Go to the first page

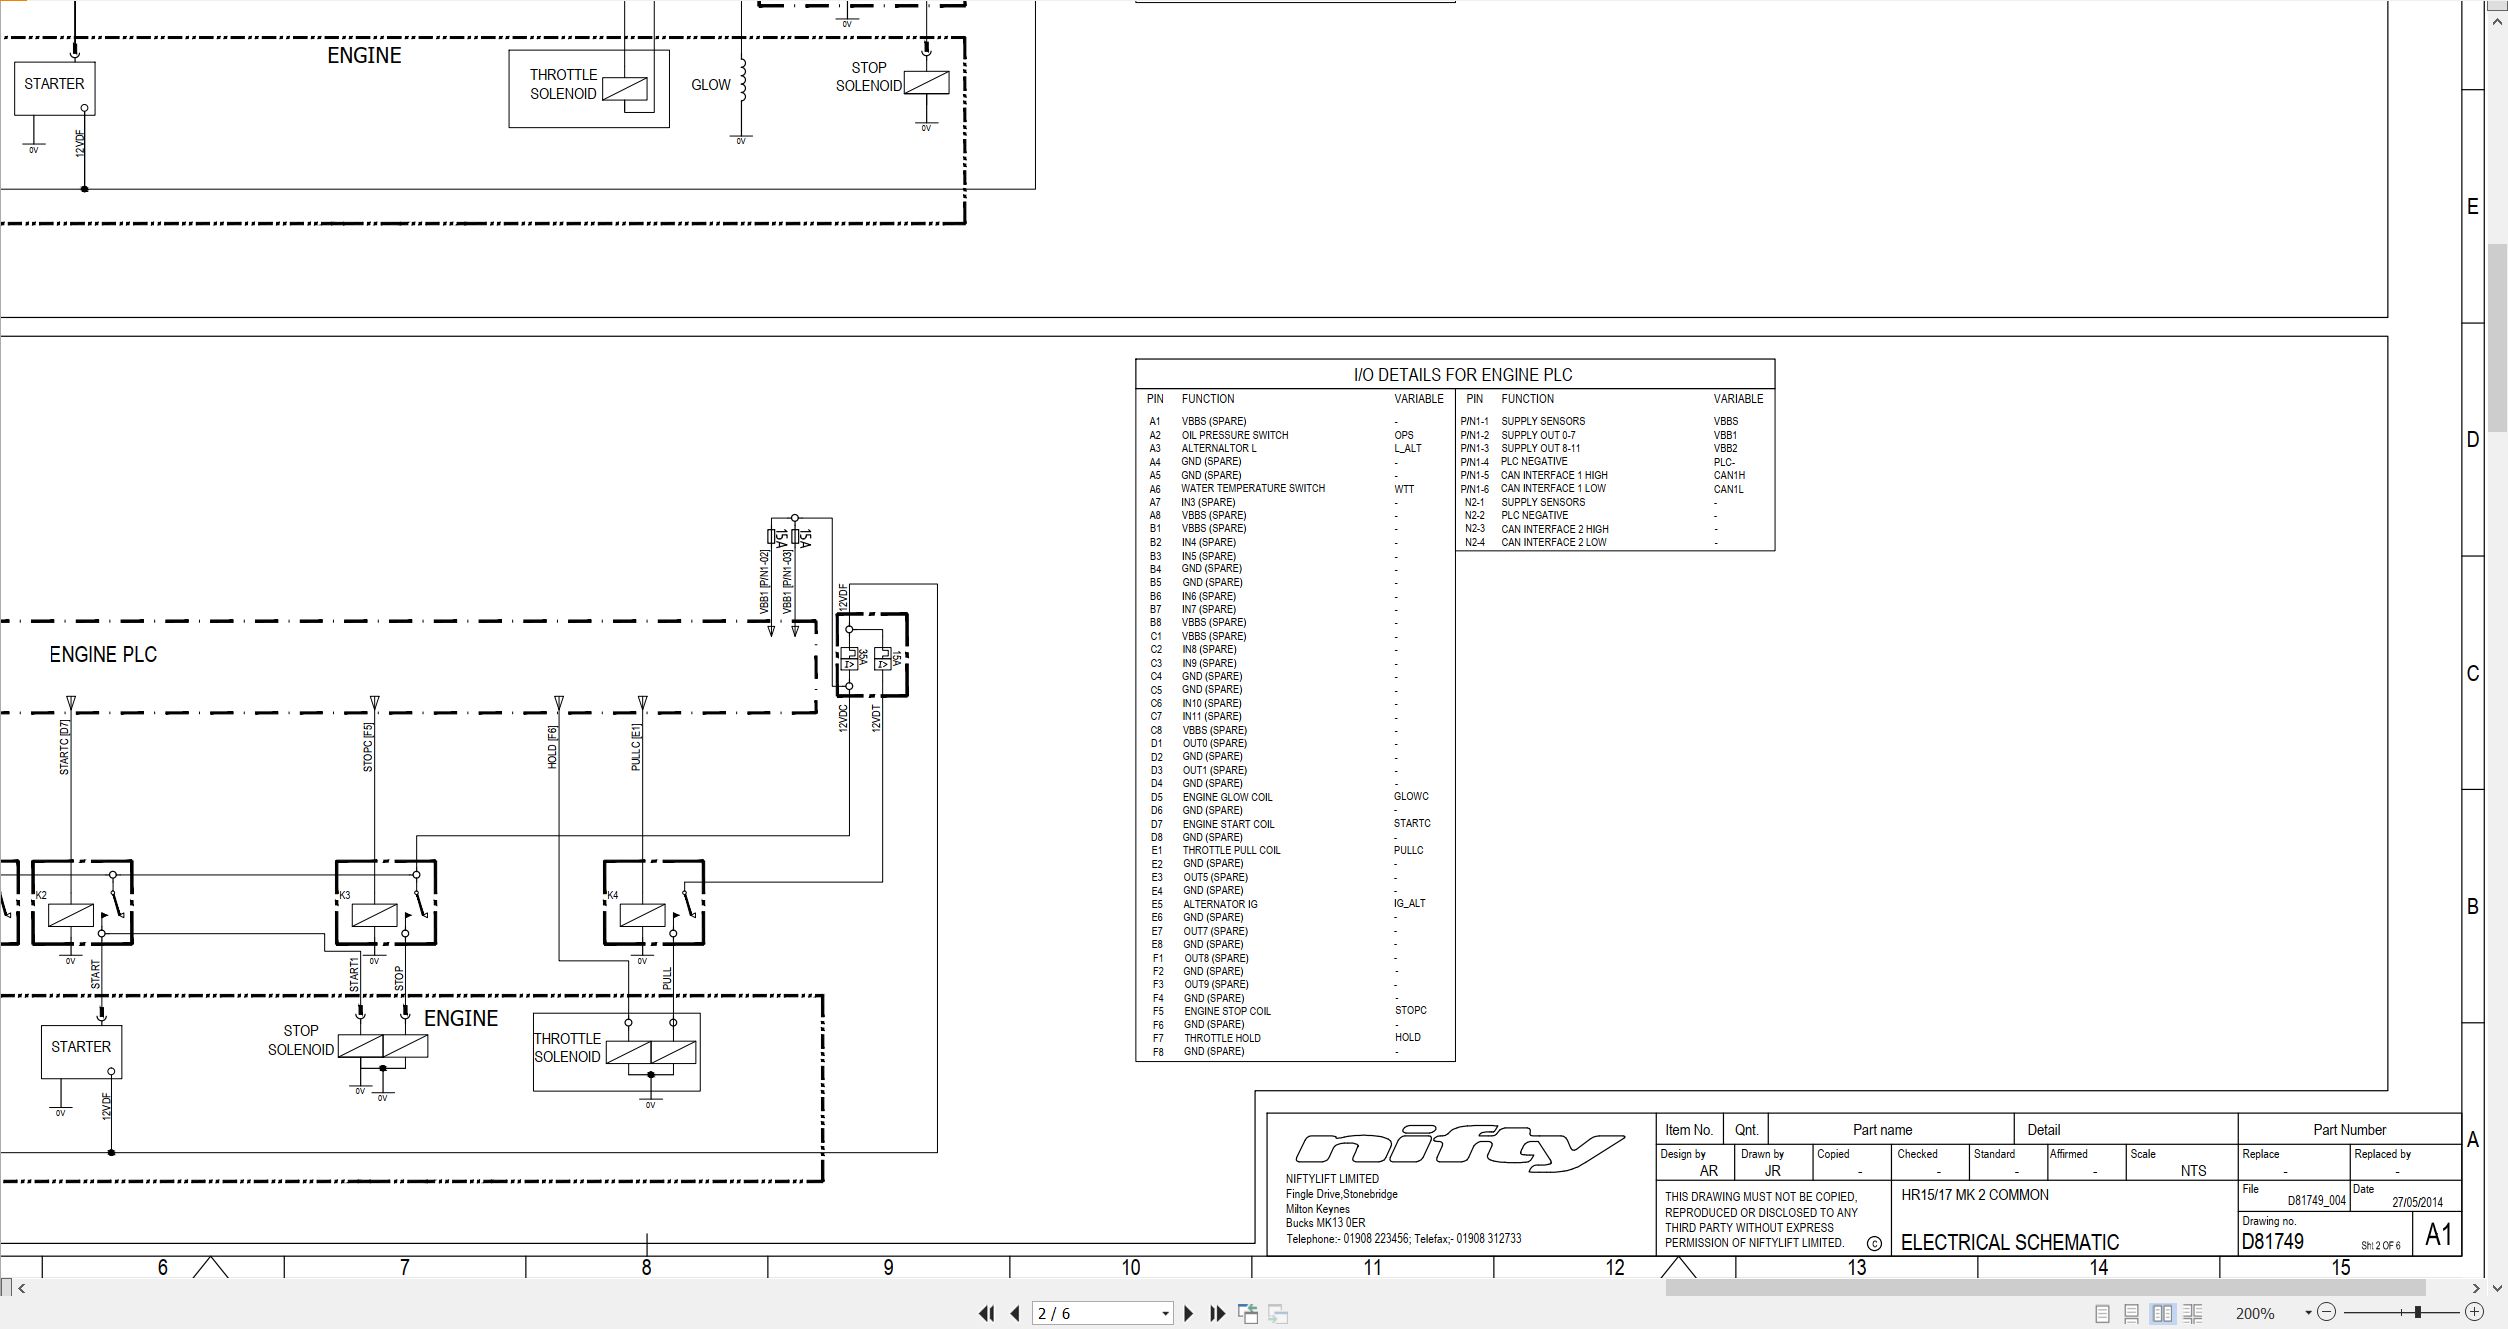[986, 1313]
